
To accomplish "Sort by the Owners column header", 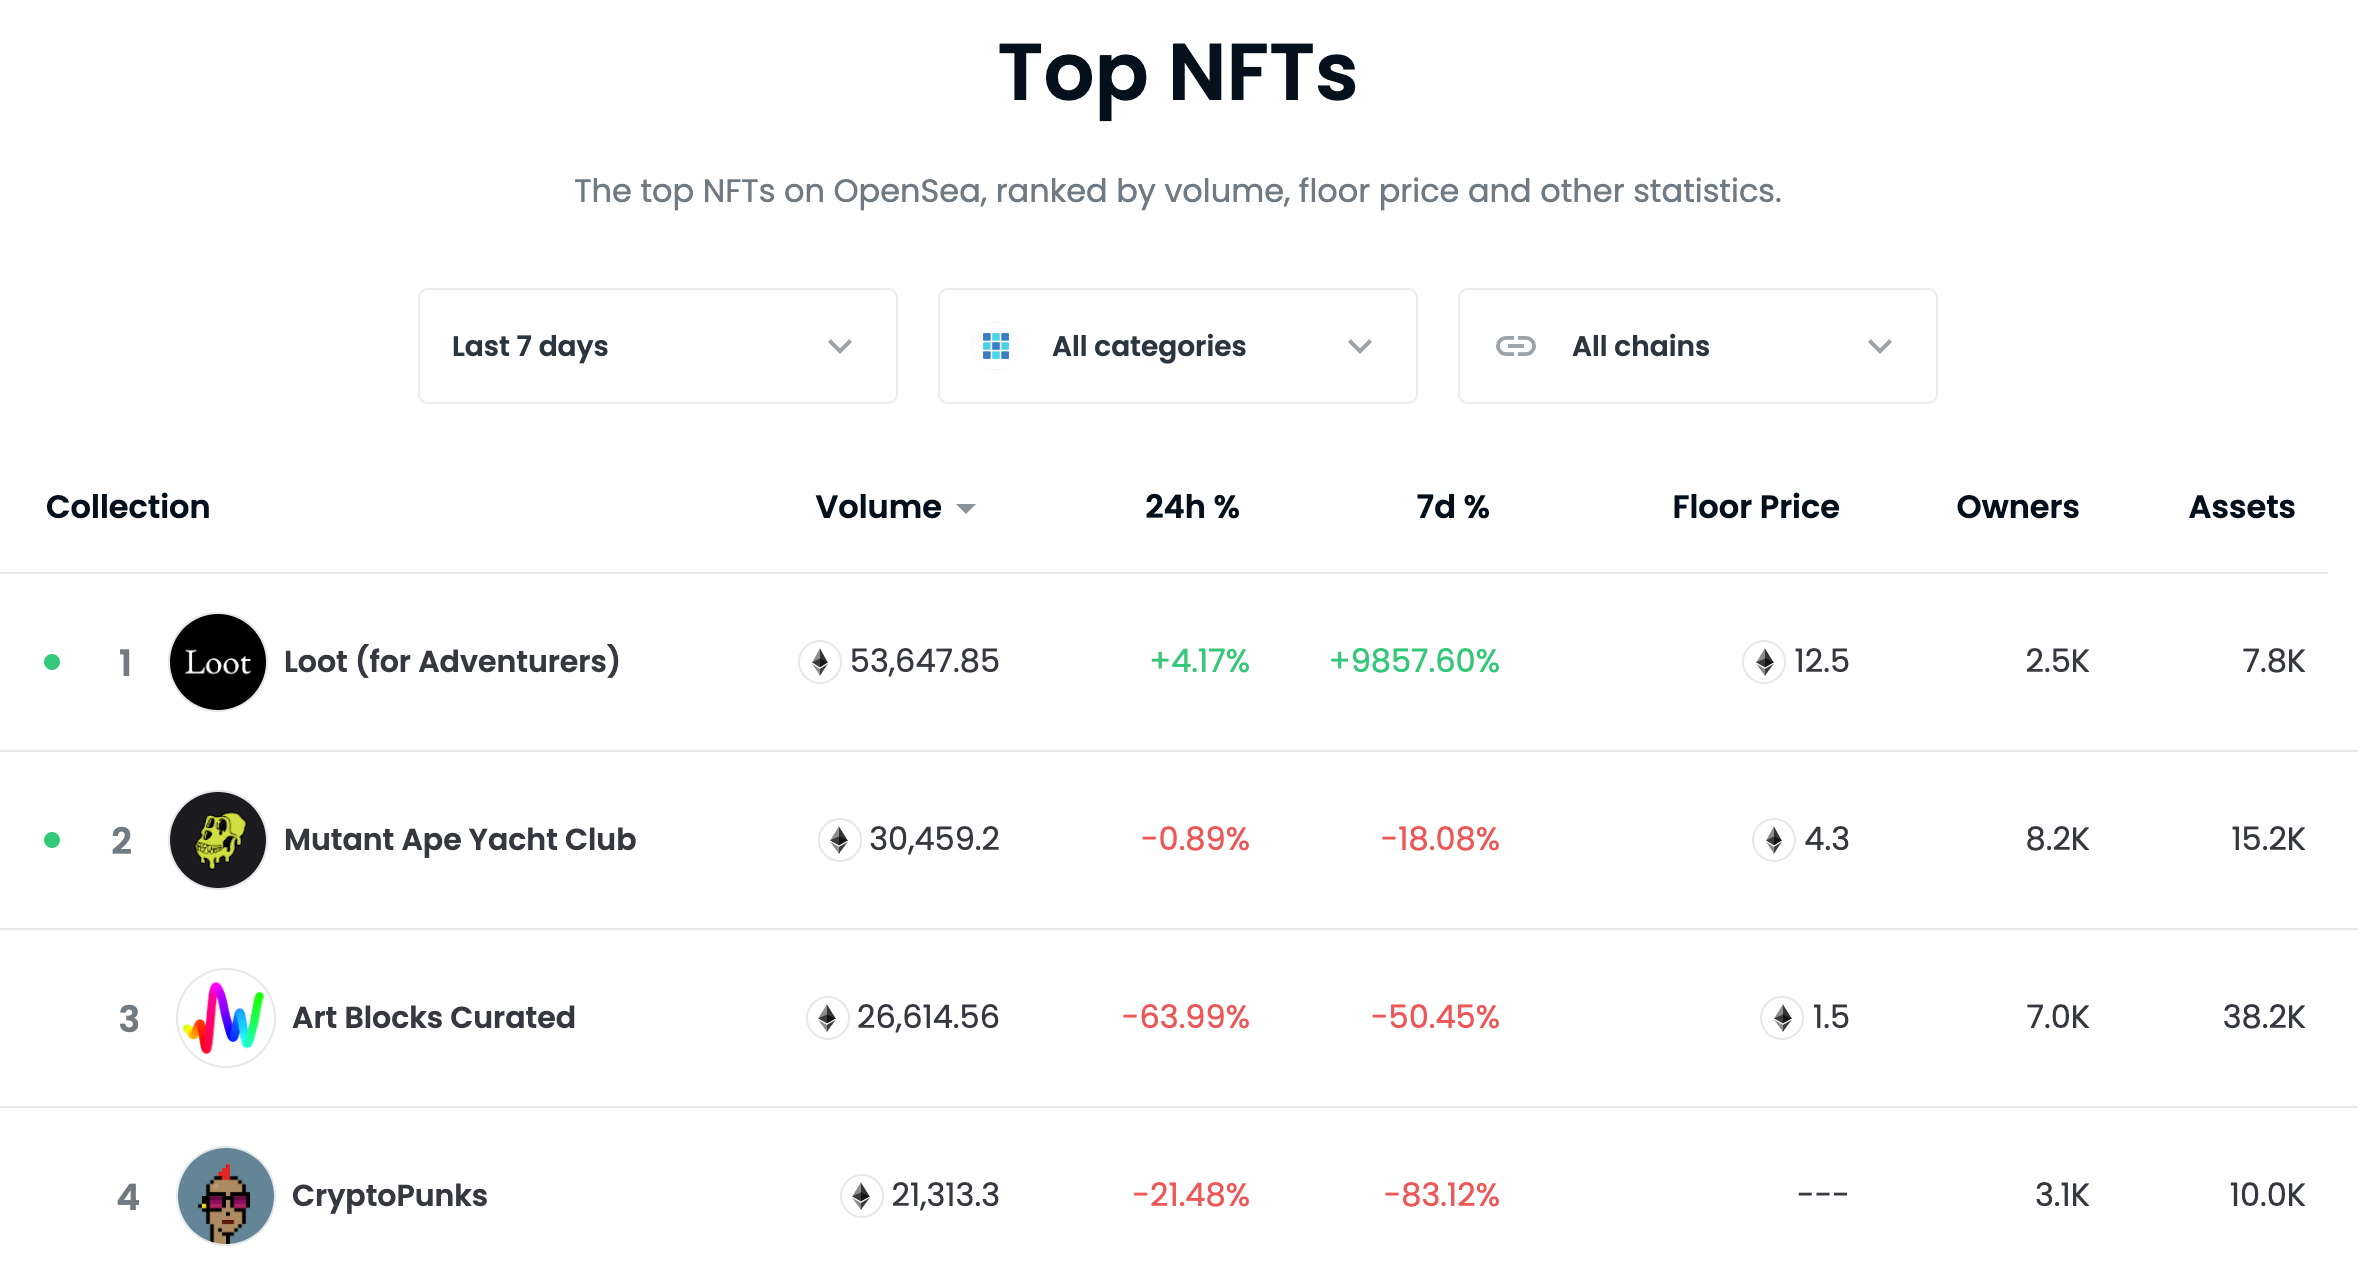I will coord(2017,507).
